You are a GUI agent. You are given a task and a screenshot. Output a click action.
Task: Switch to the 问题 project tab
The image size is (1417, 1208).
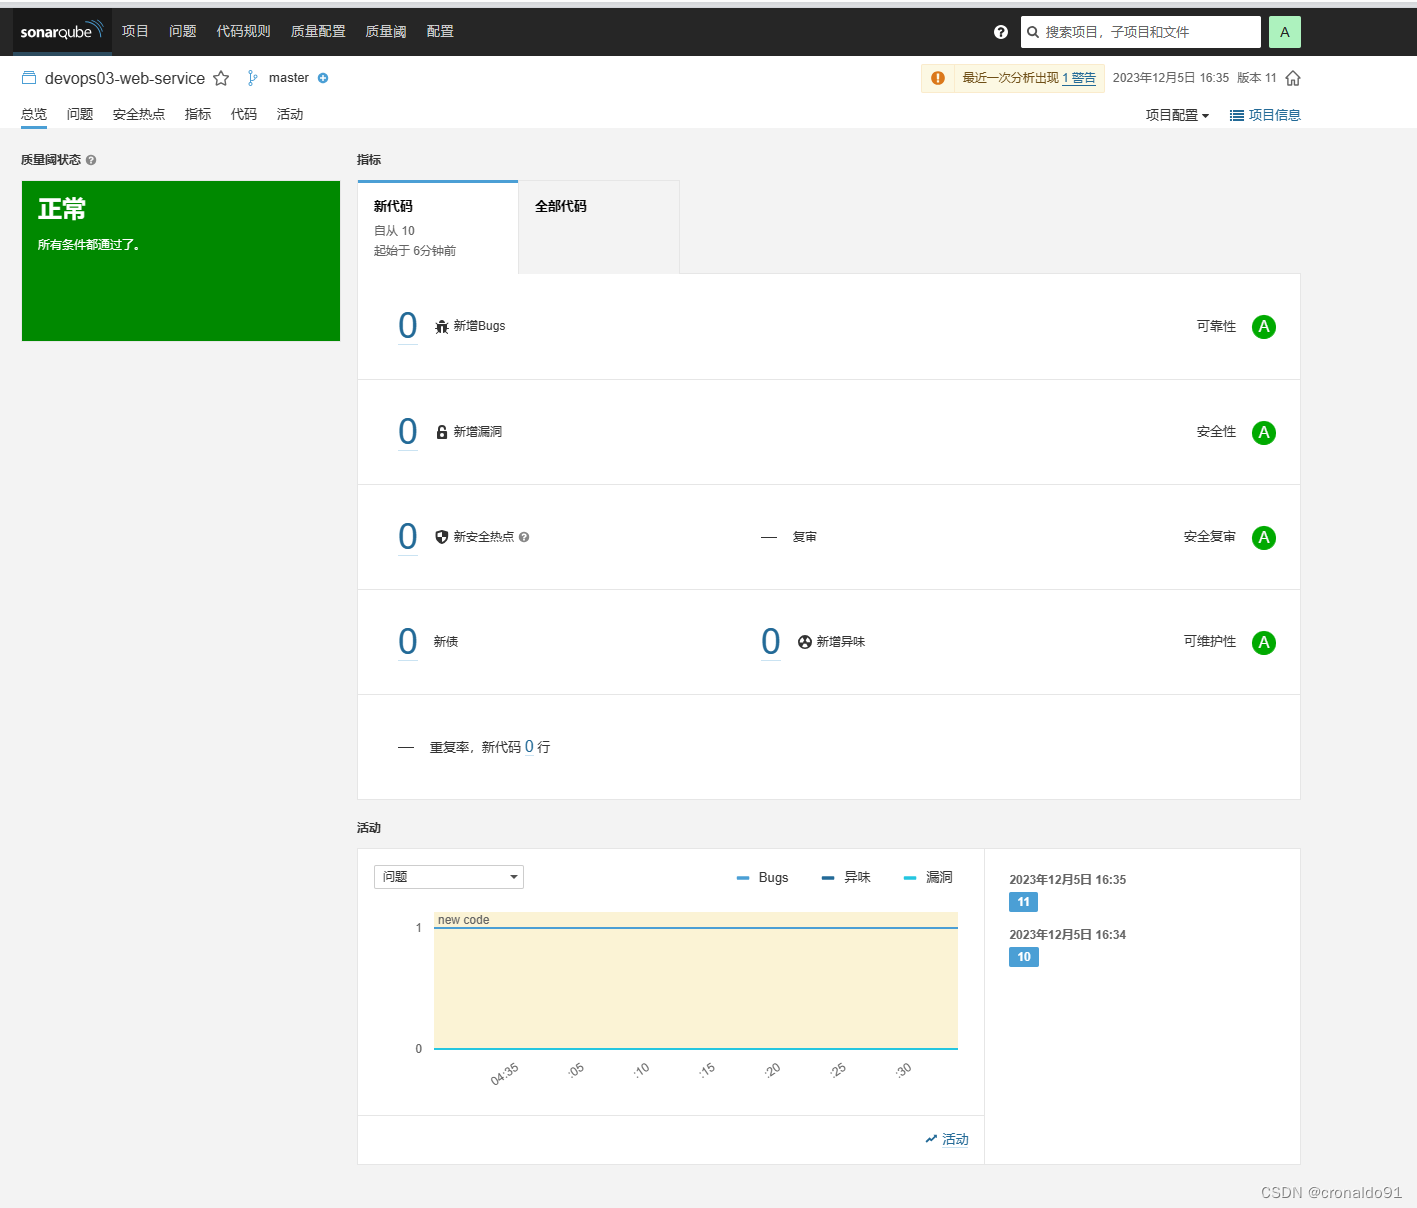click(80, 114)
